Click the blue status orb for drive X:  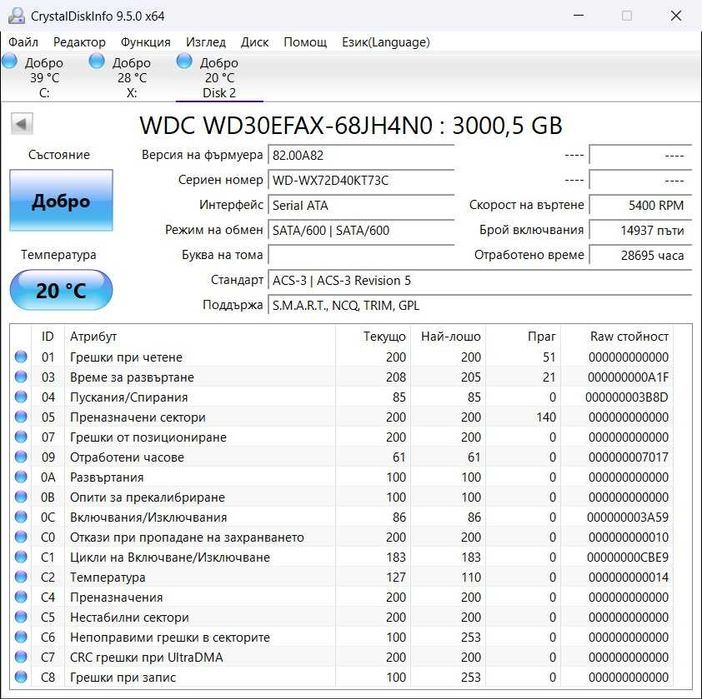pyautogui.click(x=97, y=61)
